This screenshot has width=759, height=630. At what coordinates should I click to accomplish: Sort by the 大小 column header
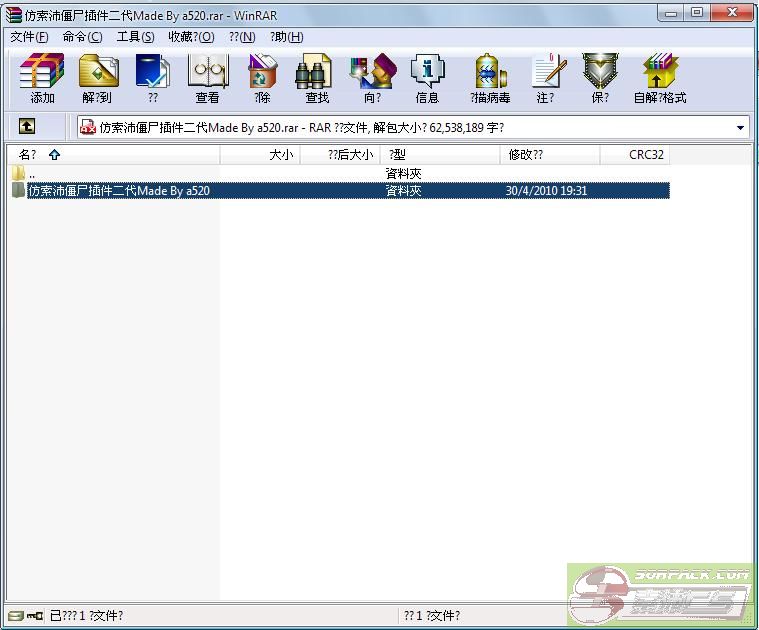[260, 155]
